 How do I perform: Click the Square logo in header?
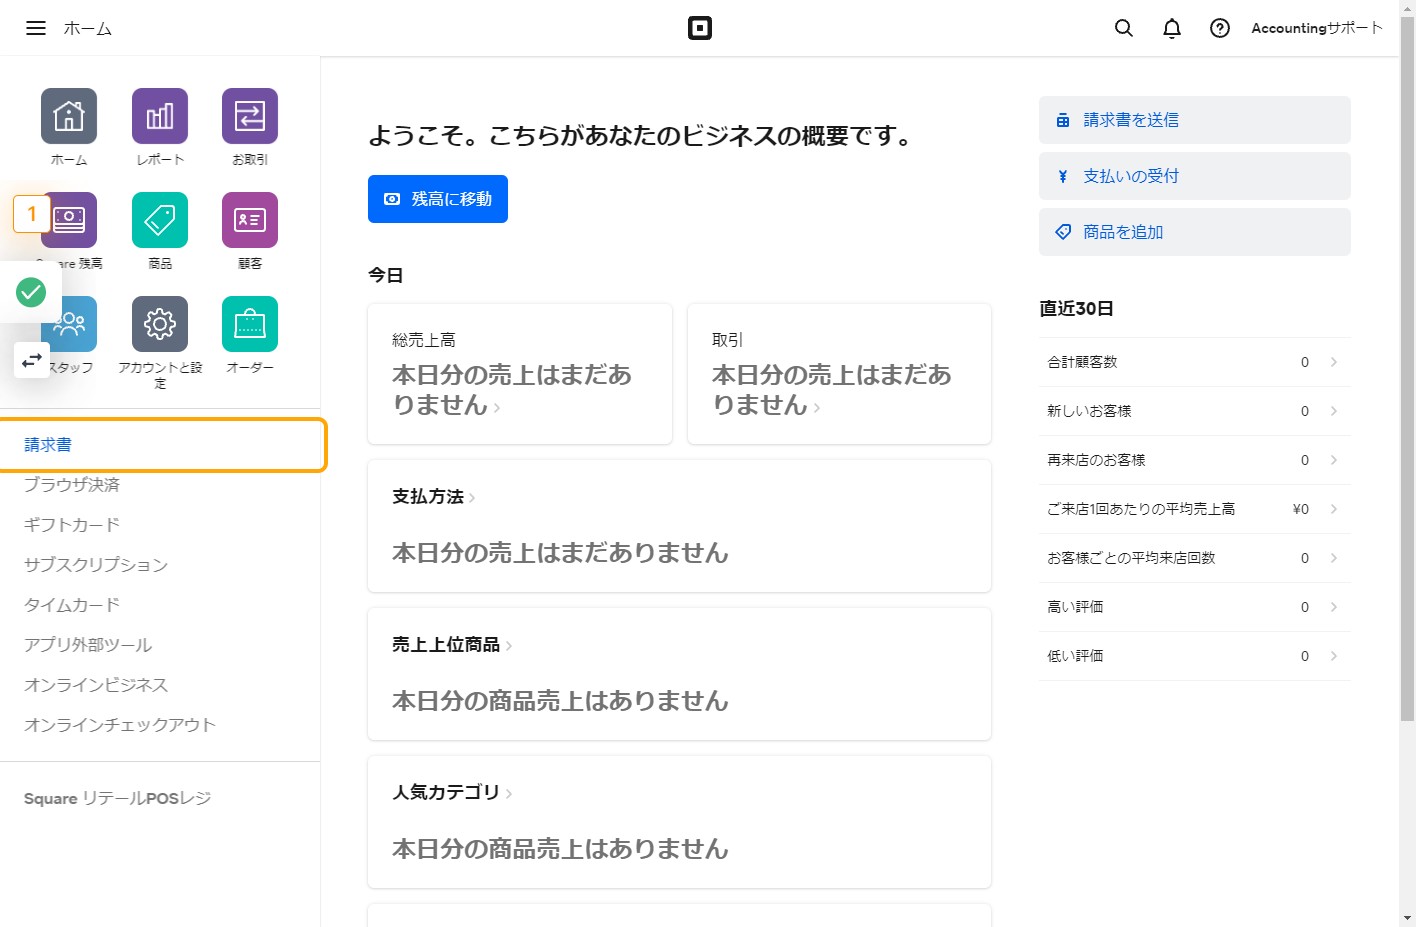pos(700,28)
